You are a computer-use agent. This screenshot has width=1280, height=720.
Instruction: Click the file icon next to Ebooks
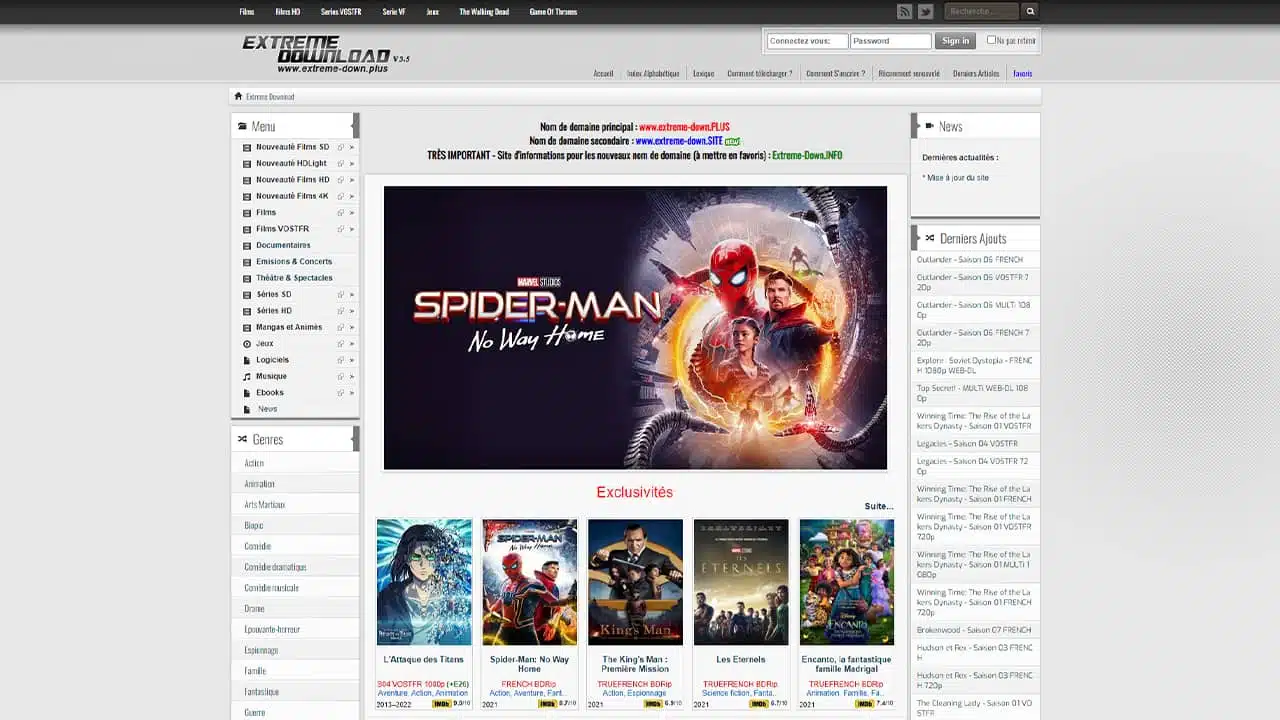(247, 392)
